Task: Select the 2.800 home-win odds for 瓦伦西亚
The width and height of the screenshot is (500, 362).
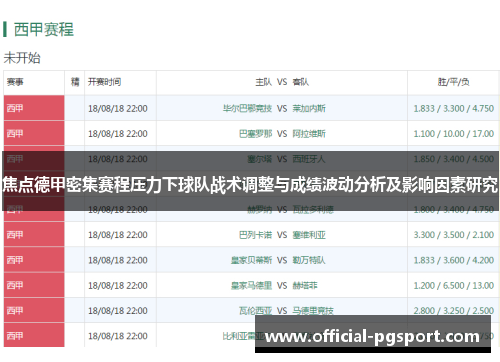Action: click(424, 311)
